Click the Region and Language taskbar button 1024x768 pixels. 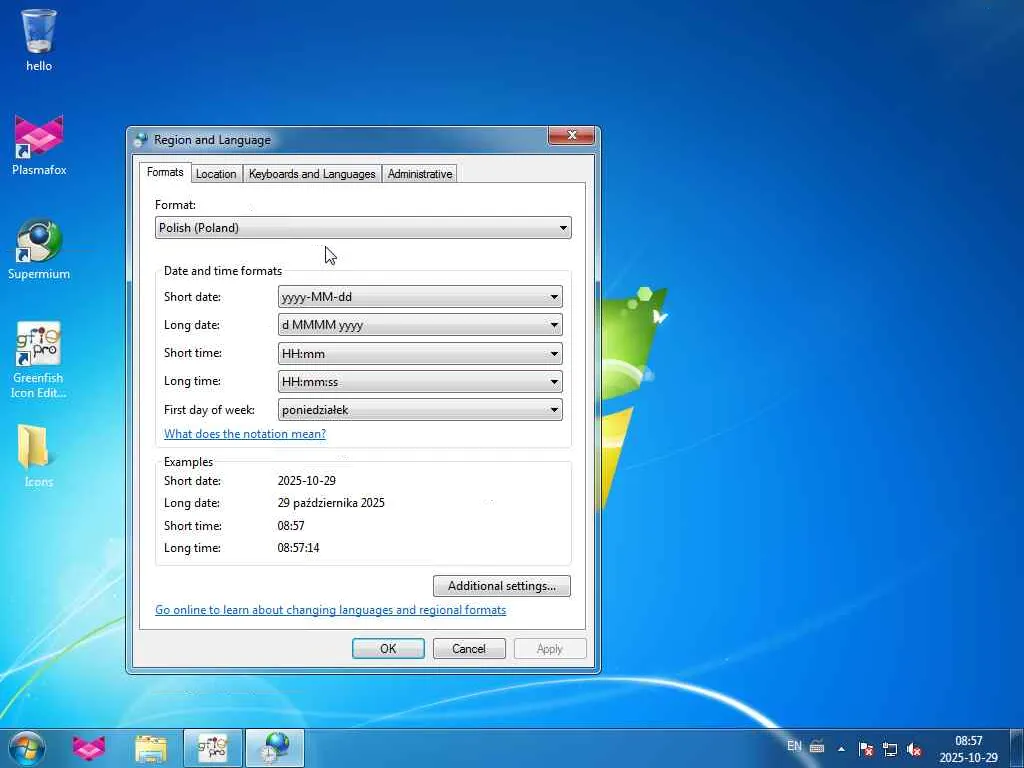click(x=275, y=748)
